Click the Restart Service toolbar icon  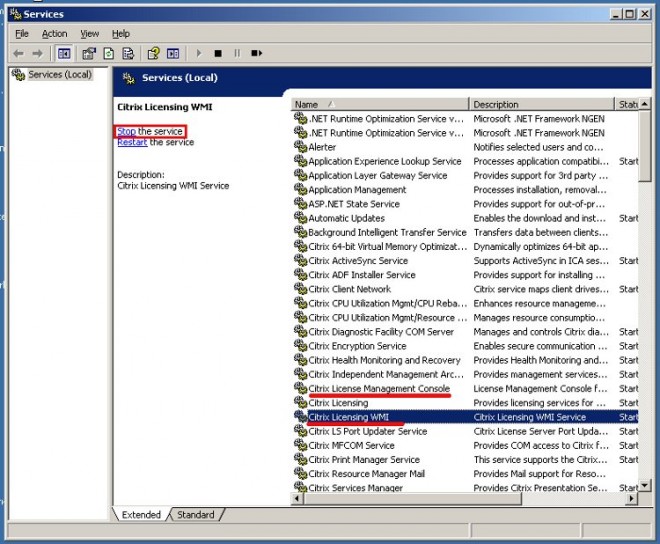[x=256, y=53]
